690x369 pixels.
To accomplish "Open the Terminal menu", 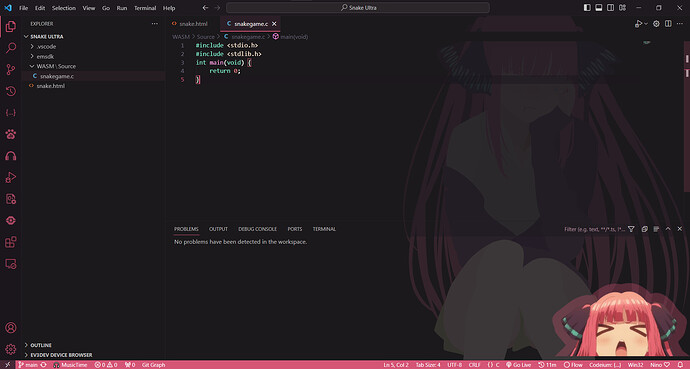I will click(145, 8).
